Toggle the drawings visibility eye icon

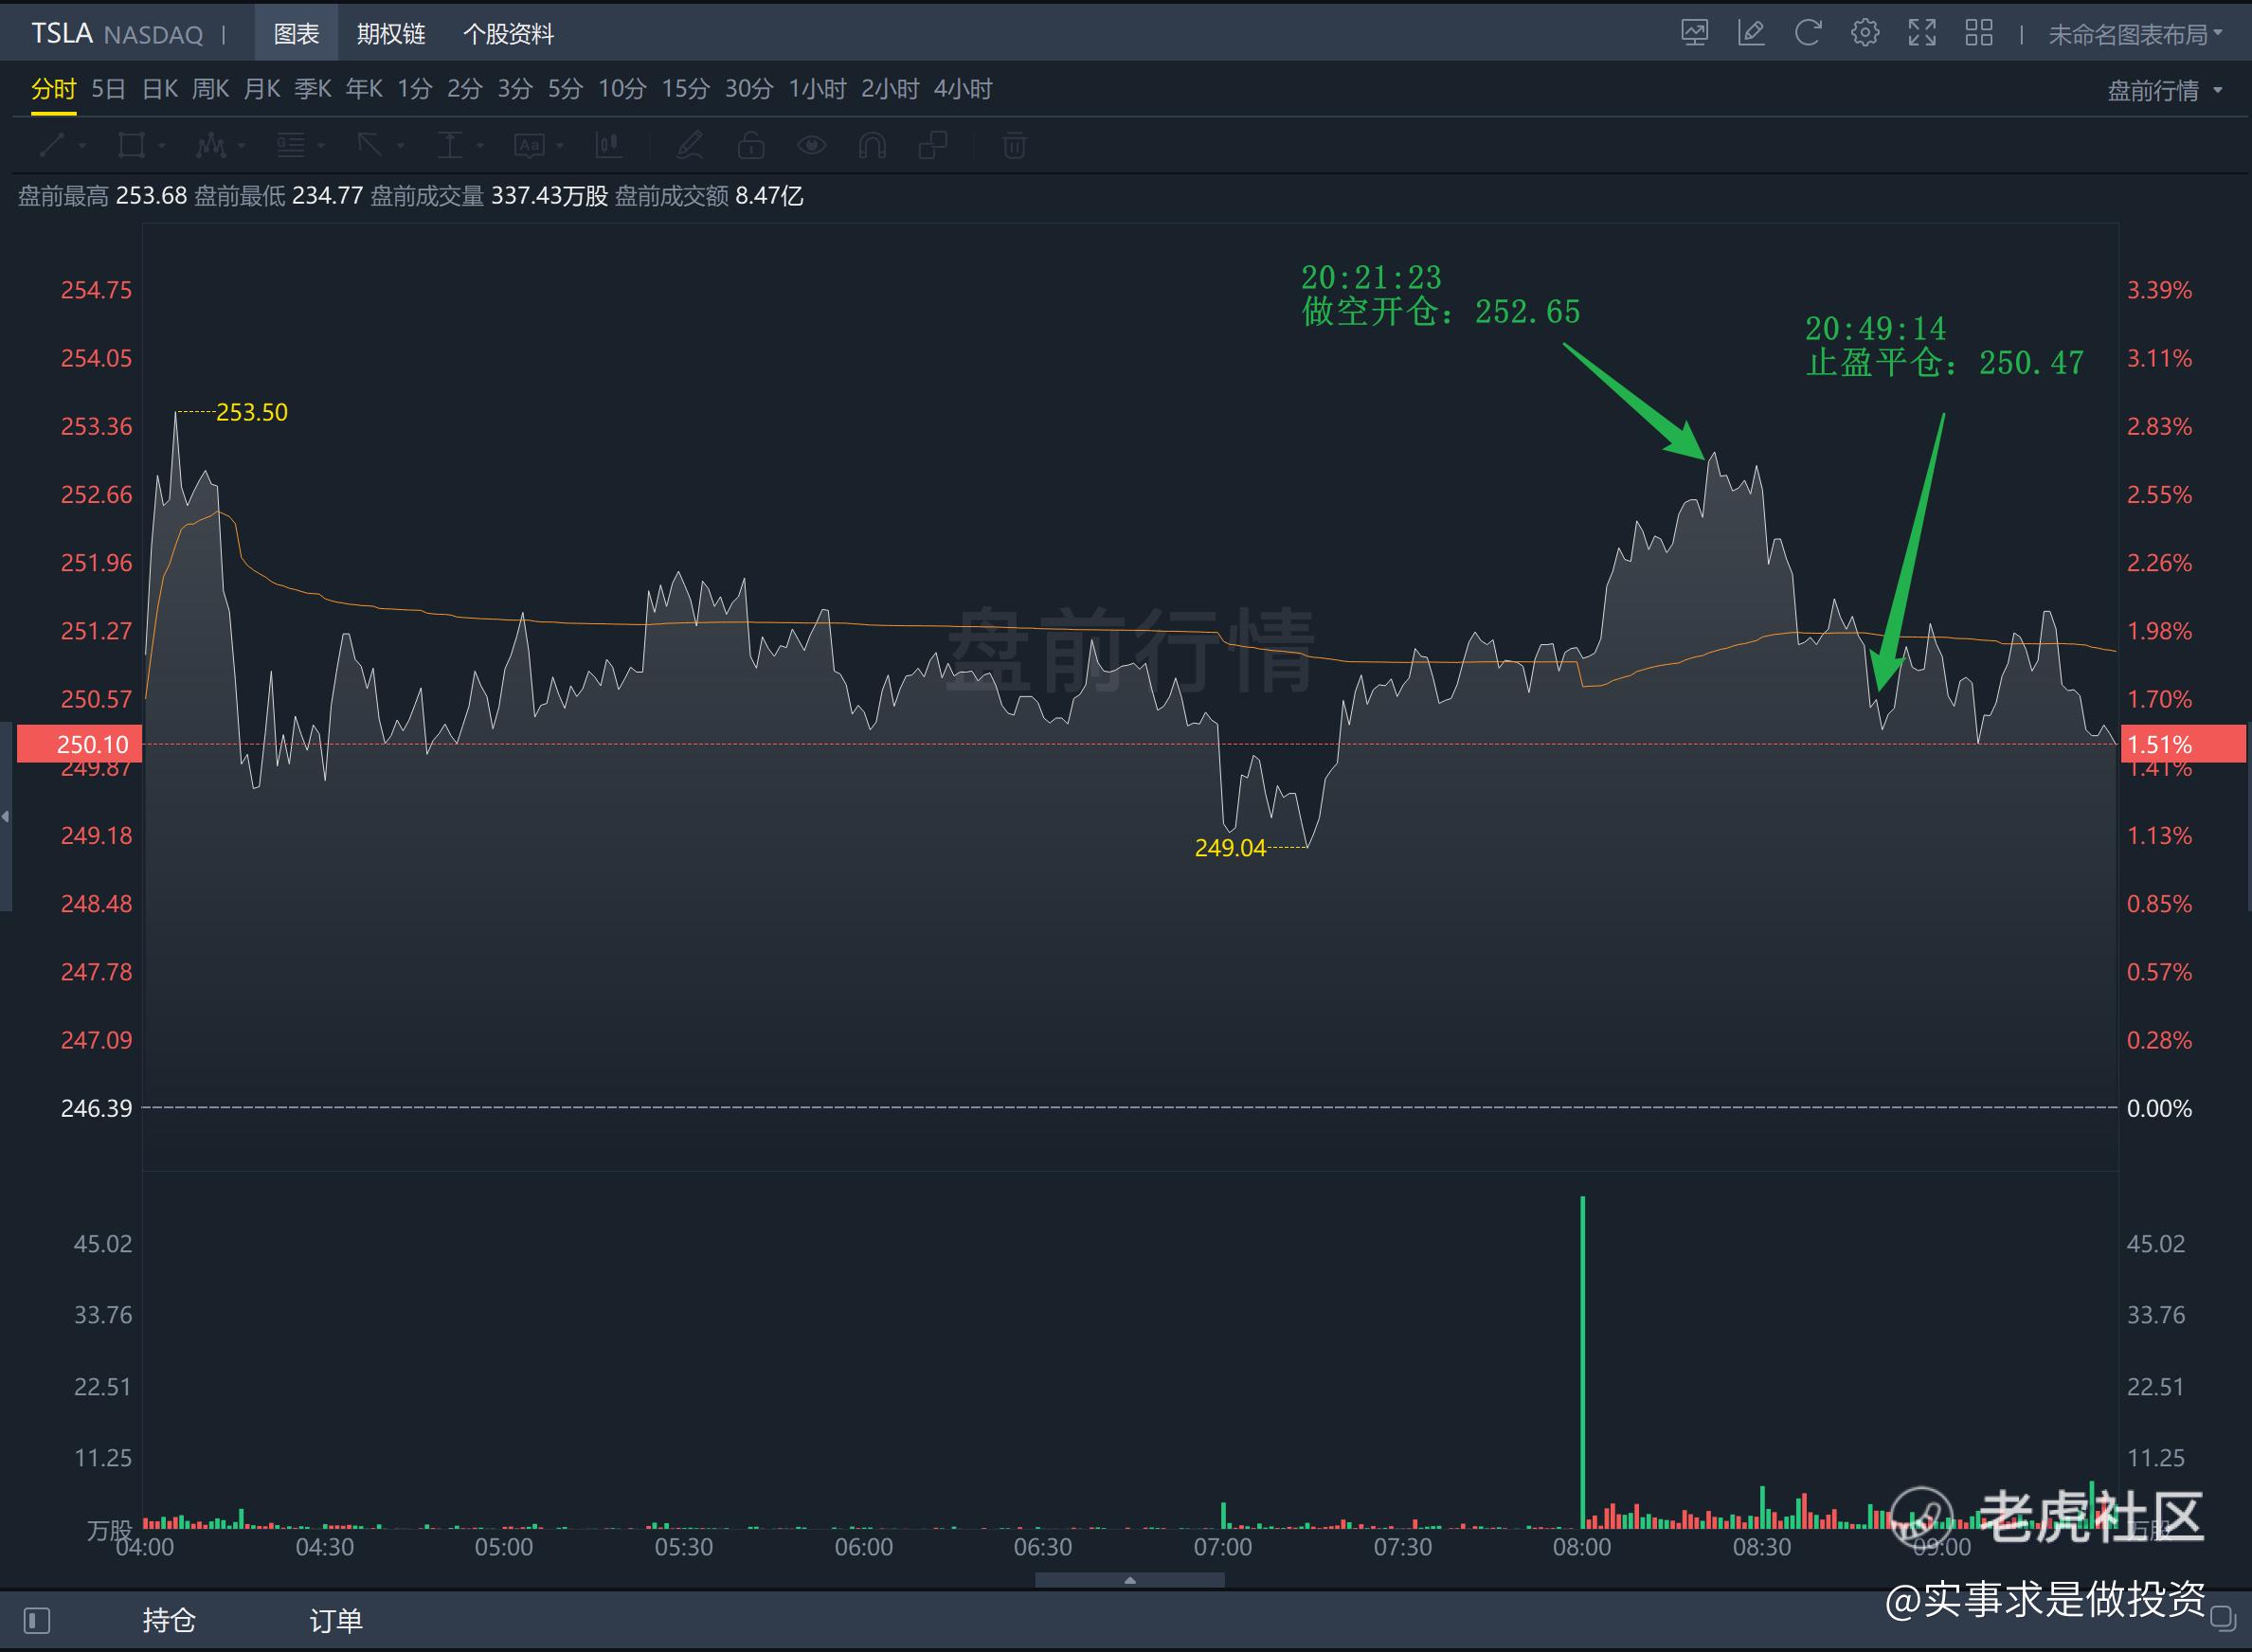pos(811,146)
